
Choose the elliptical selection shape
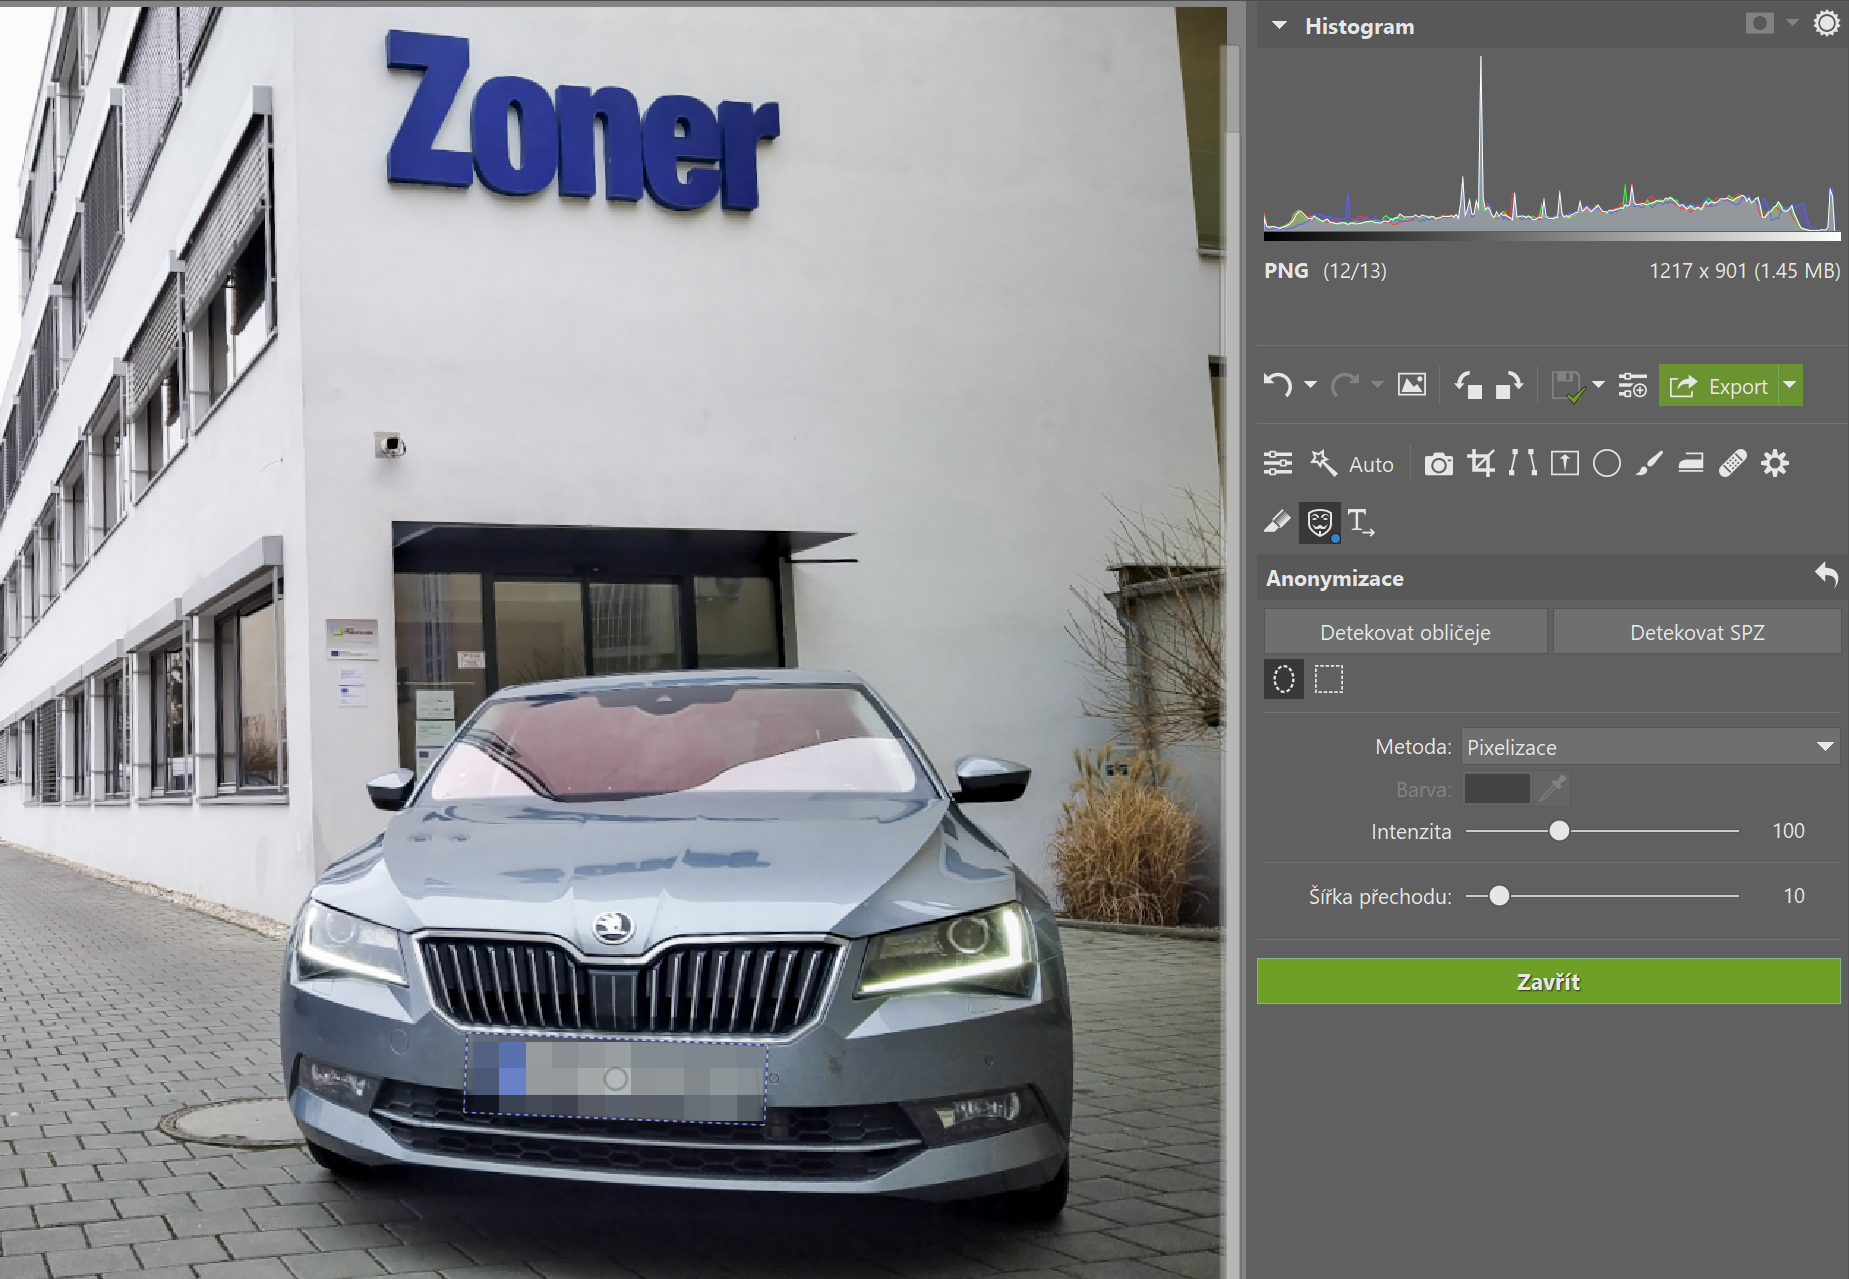point(1284,680)
